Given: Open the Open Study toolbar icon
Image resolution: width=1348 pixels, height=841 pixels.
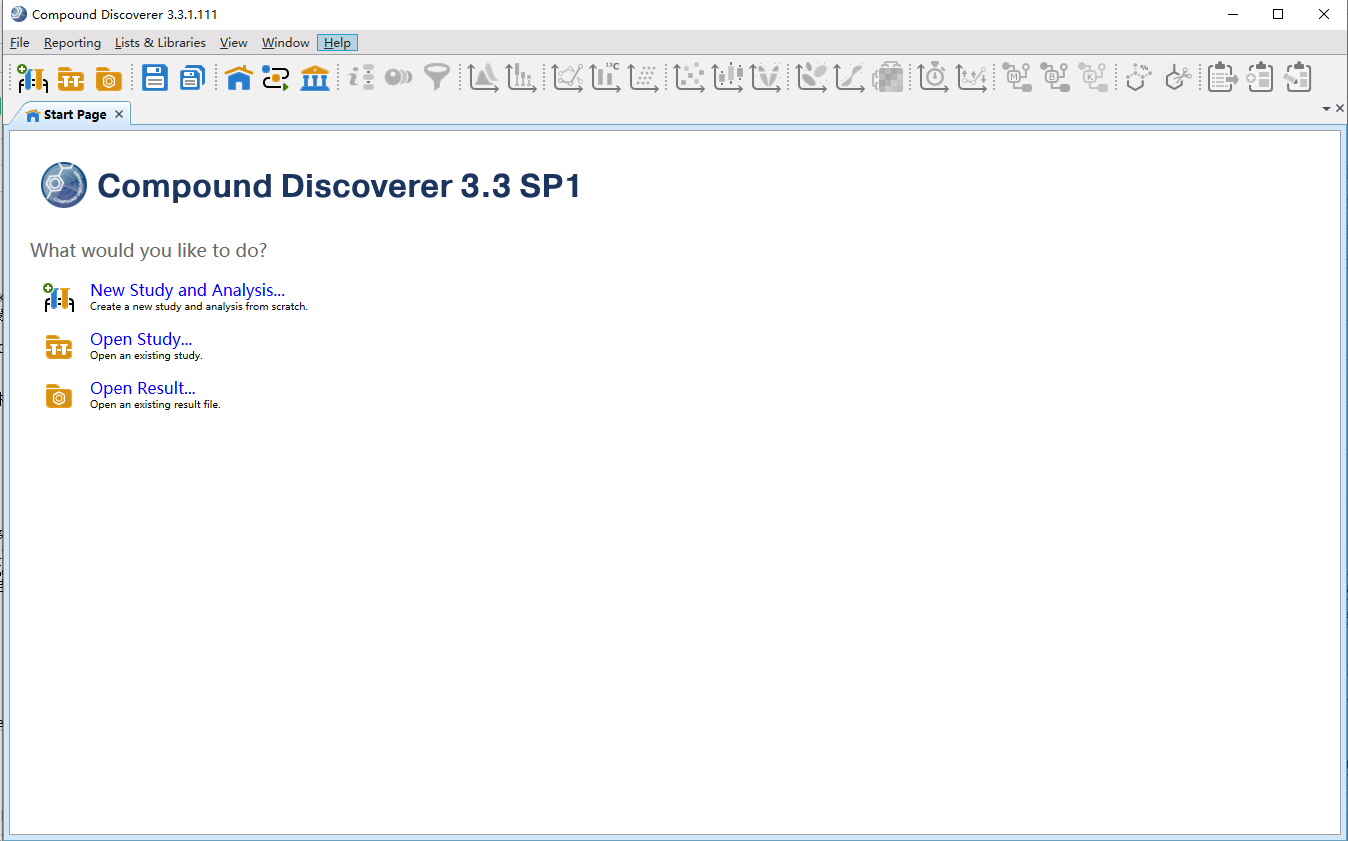Looking at the screenshot, I should tap(70, 77).
